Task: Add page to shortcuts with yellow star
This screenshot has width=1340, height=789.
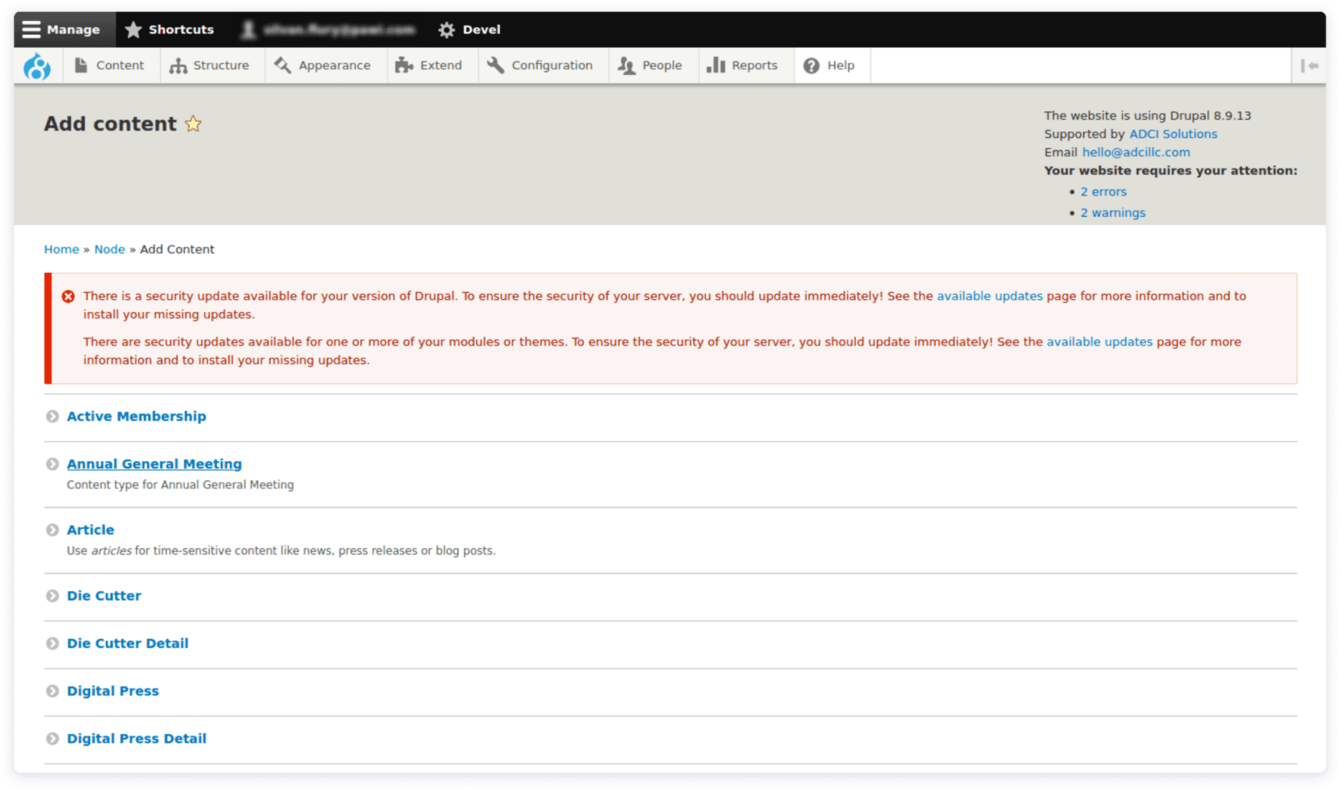Action: point(193,124)
